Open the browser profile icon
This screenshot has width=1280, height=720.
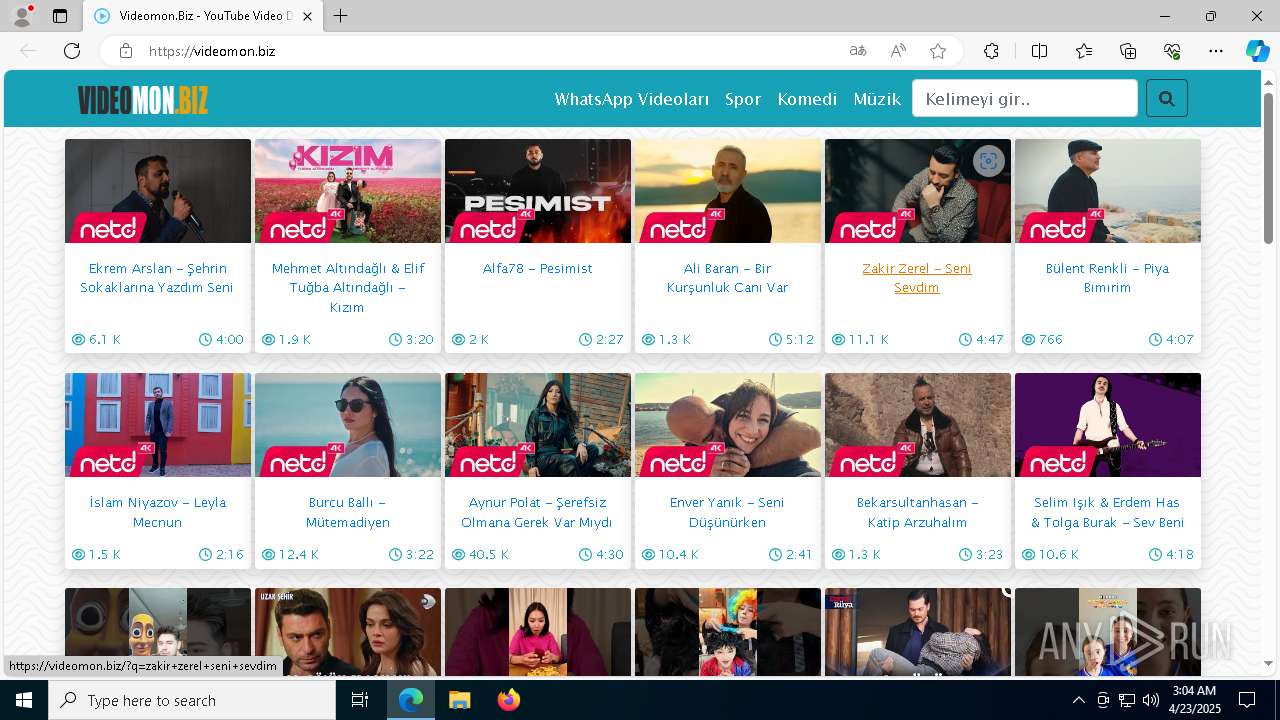(22, 16)
